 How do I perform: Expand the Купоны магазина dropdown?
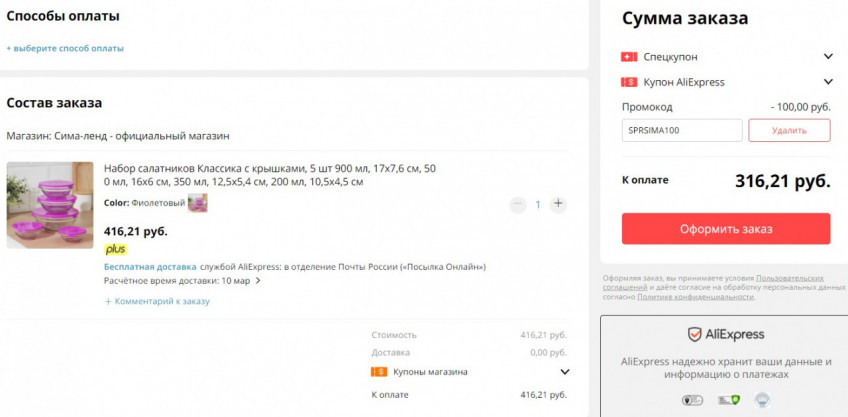(564, 372)
